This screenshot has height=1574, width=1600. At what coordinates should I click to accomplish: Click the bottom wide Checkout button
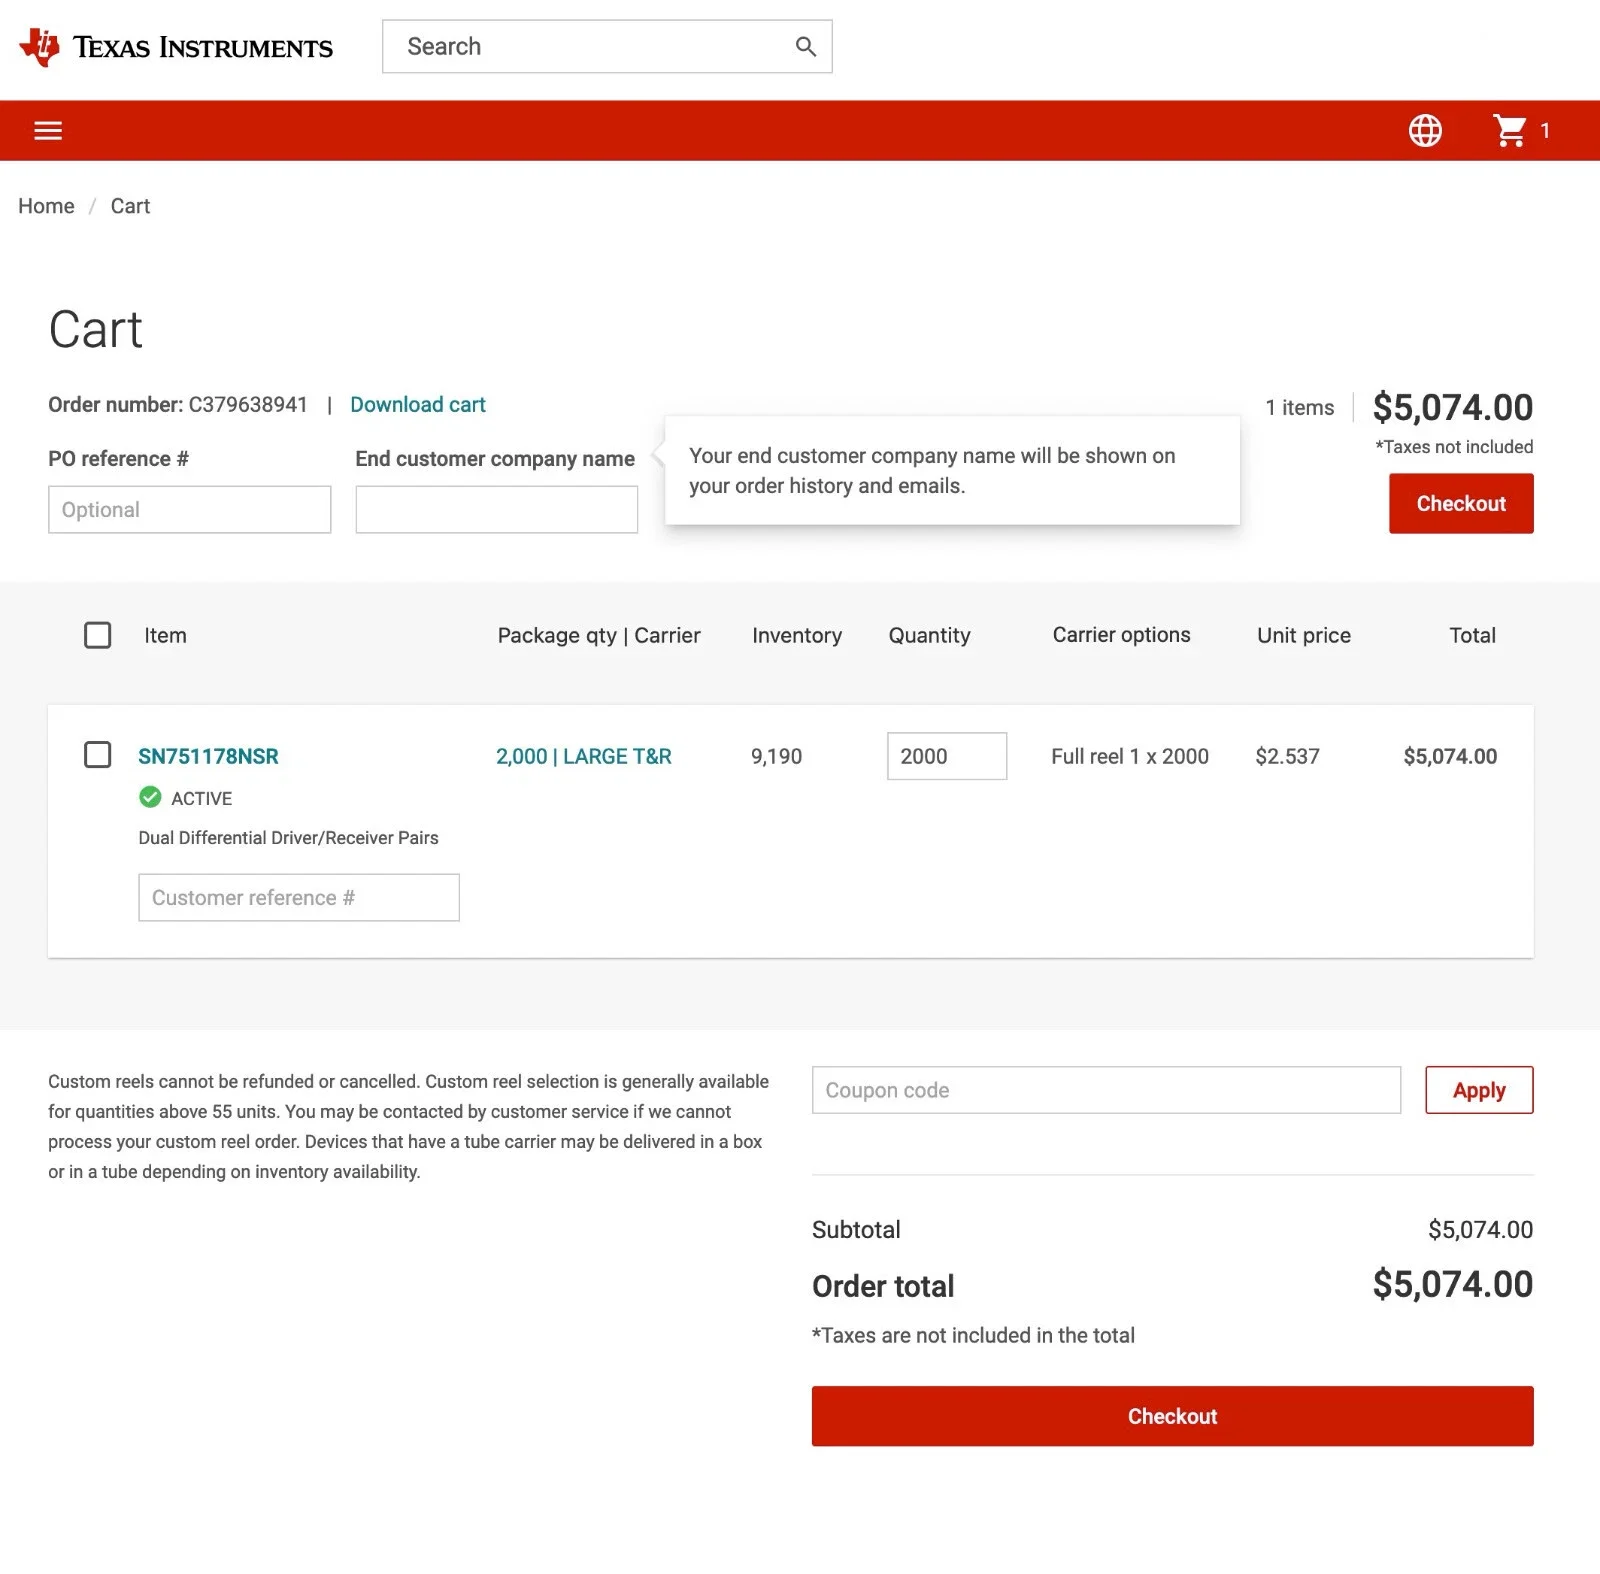pos(1172,1416)
